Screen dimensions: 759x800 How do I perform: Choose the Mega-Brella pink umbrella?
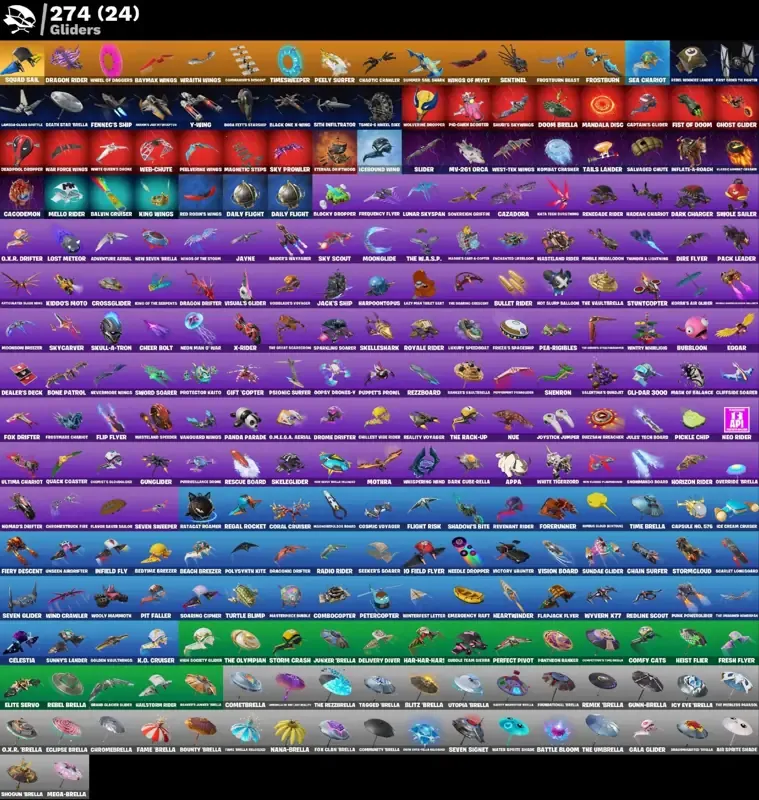coord(67,777)
